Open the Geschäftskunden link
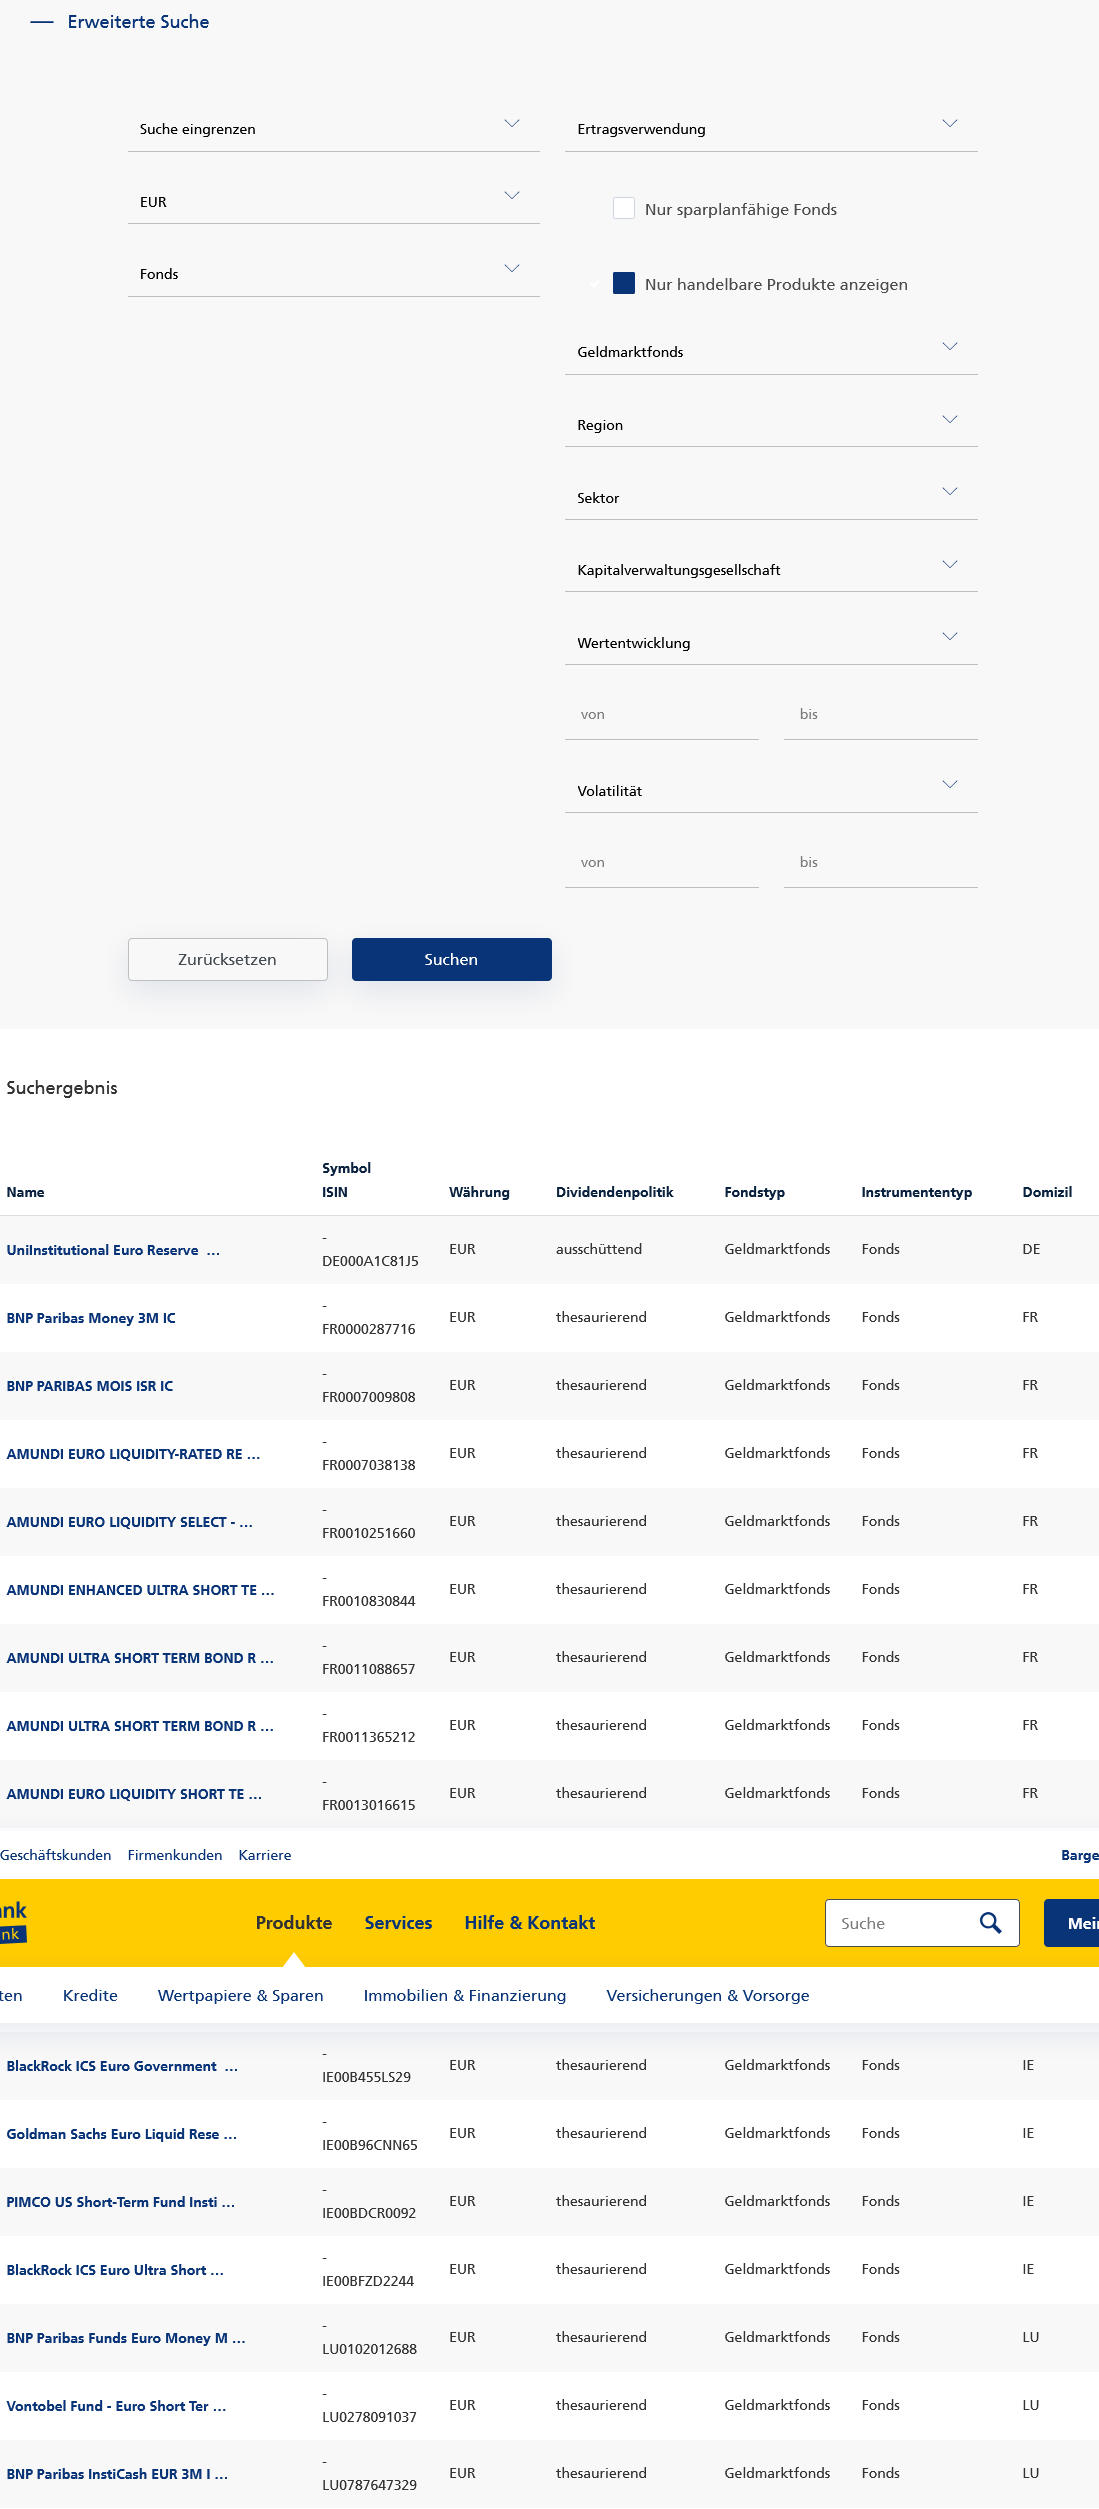 pyautogui.click(x=56, y=1855)
